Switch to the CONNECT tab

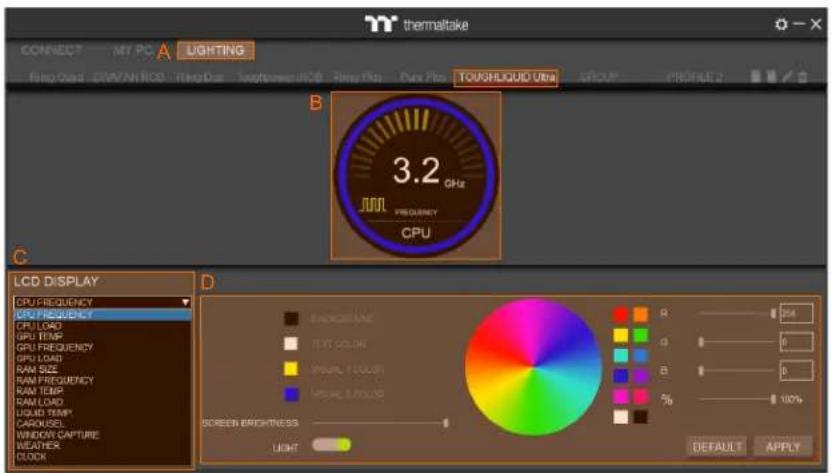tap(51, 50)
